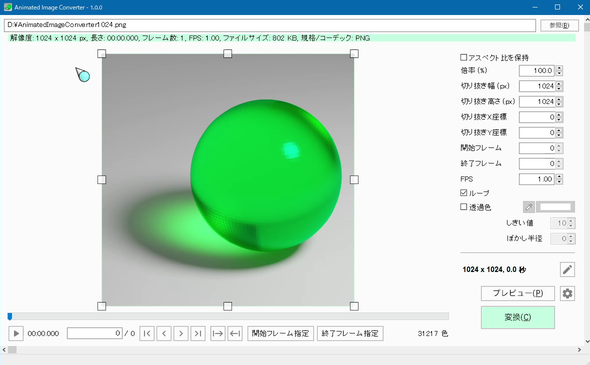The image size is (590, 365).
Task: Click the play button in playback bar
Action: click(x=16, y=333)
